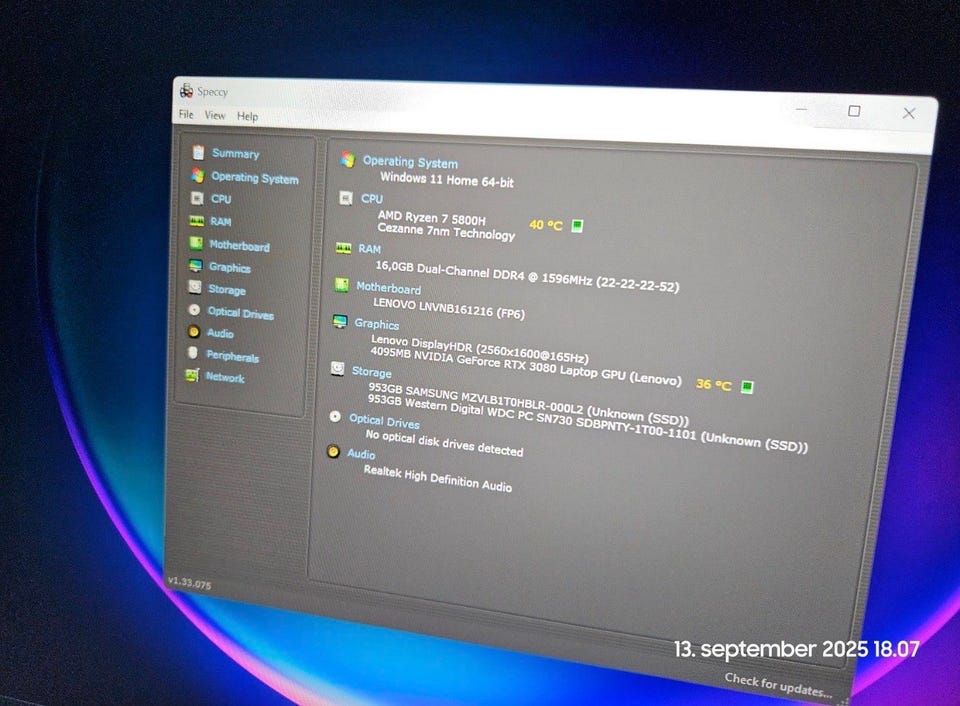
Task: Click the 'AMD Ryzen 7 5800H' text
Action: tap(432, 218)
